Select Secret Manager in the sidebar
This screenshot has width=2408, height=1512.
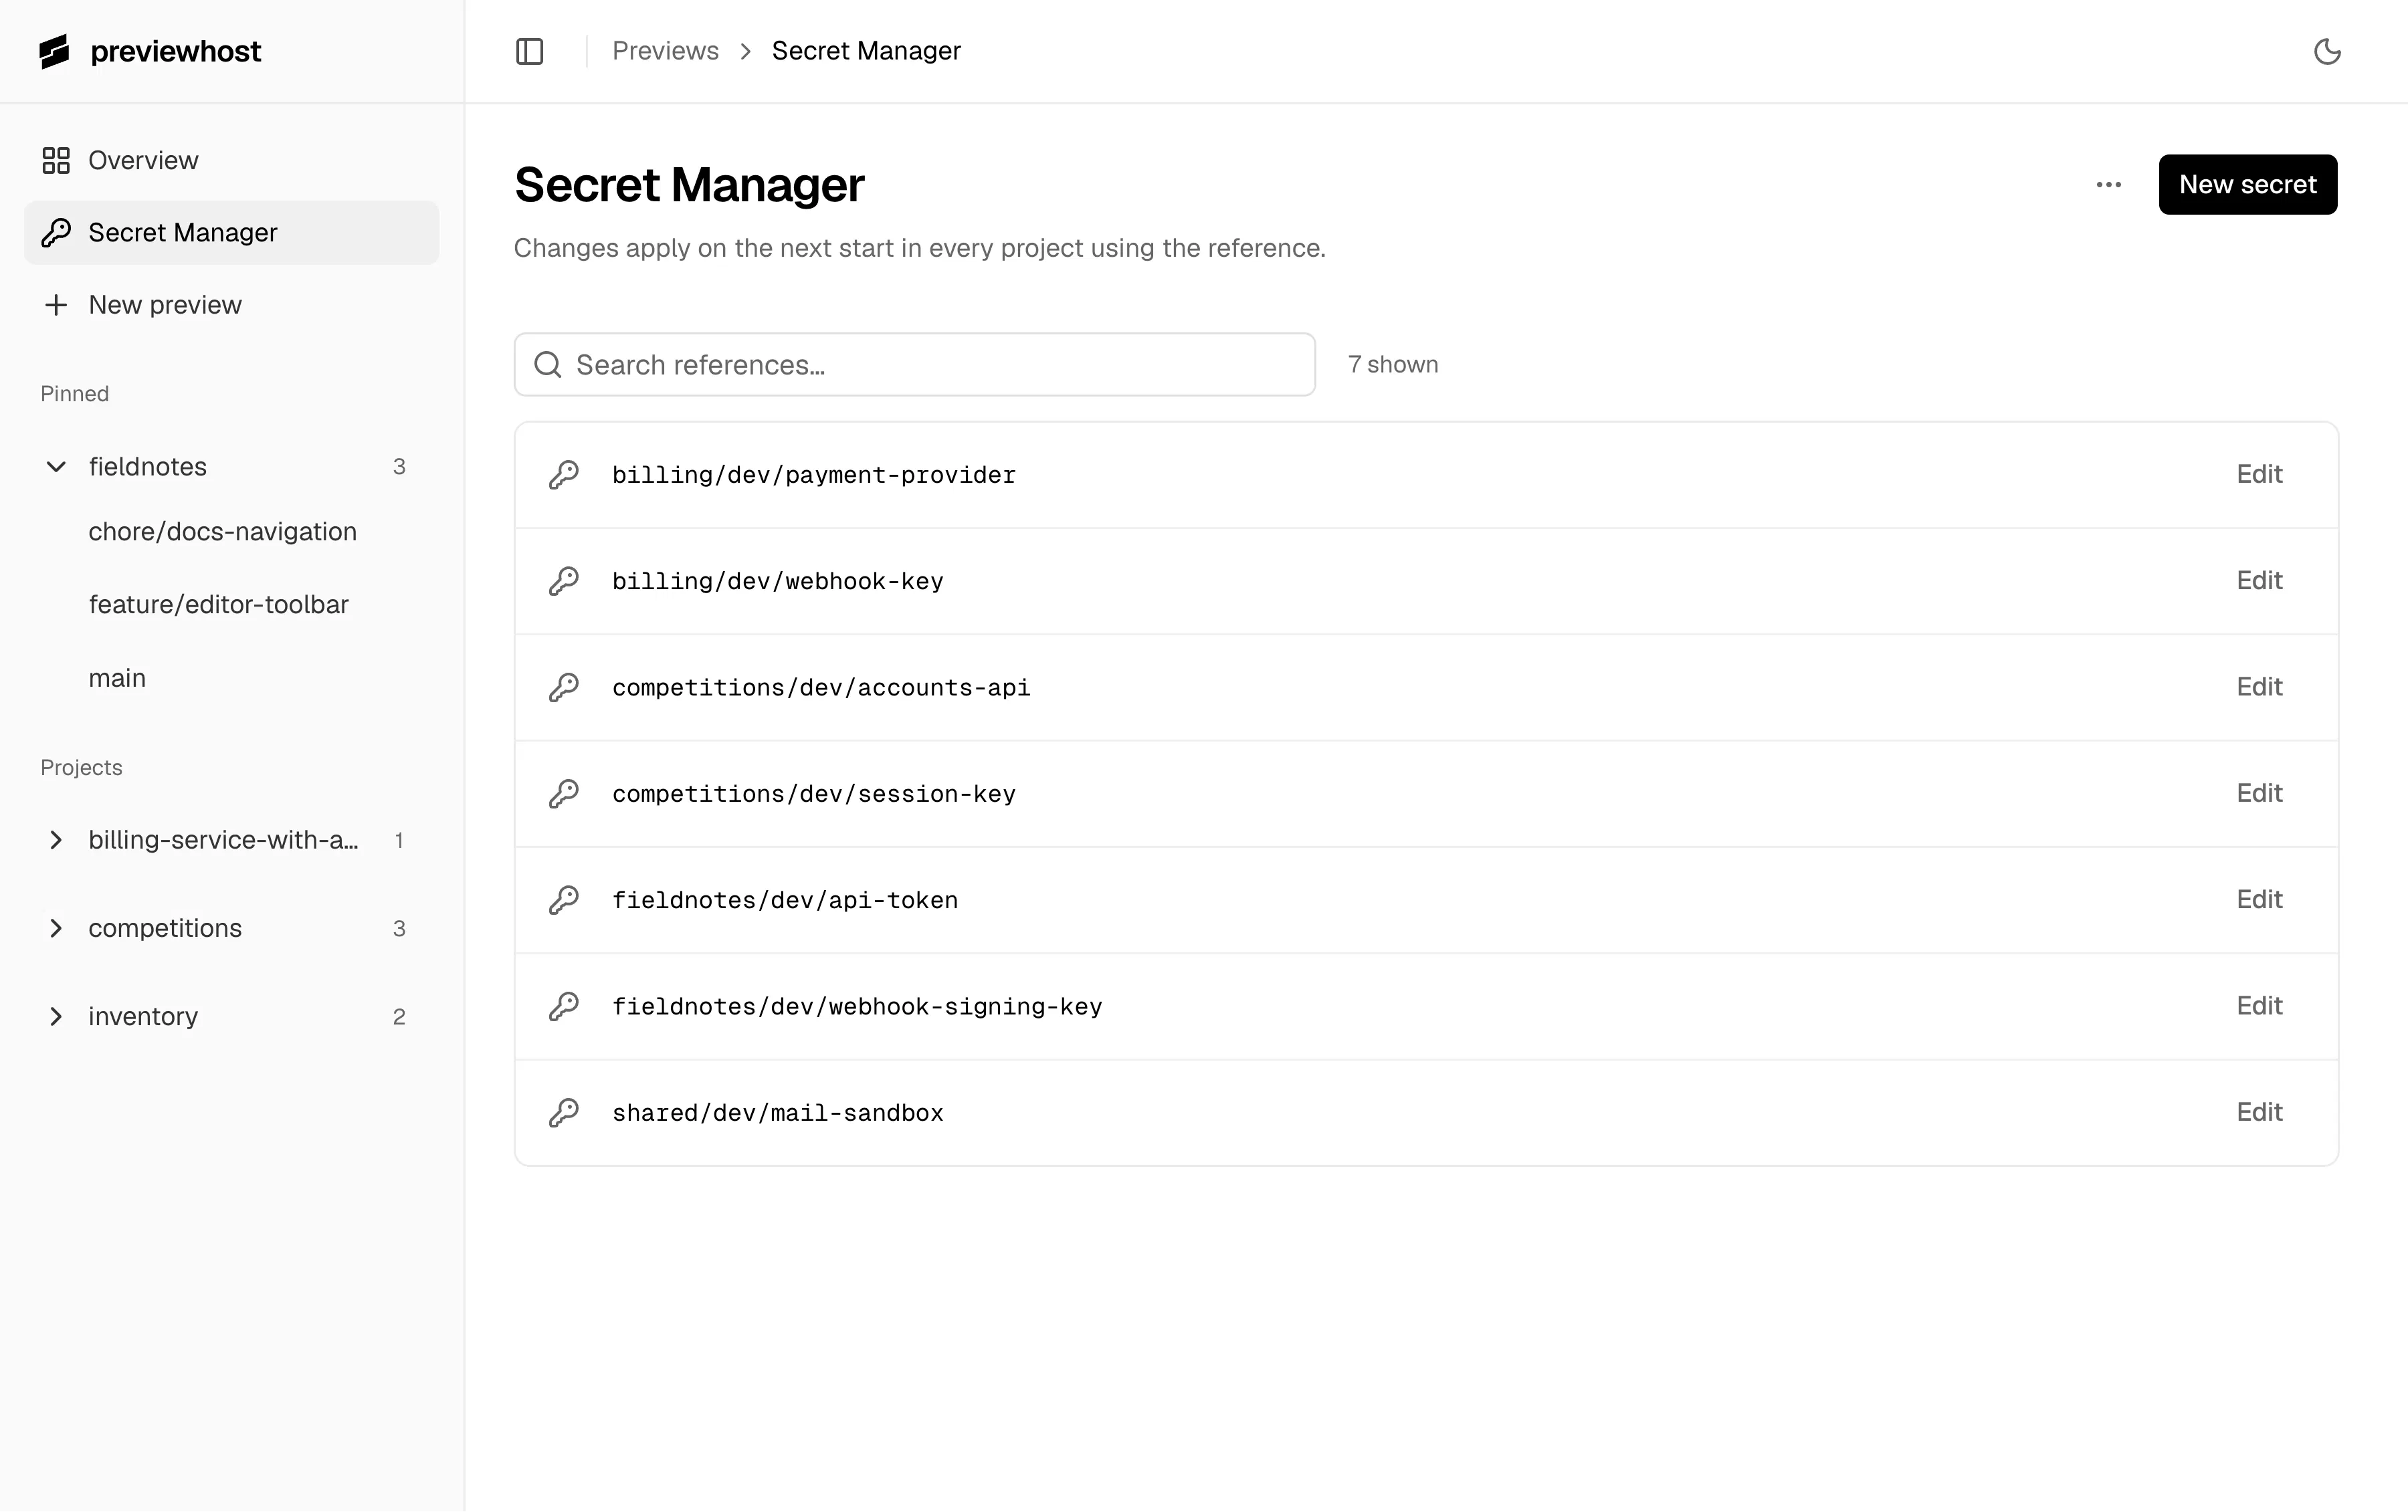pyautogui.click(x=231, y=233)
